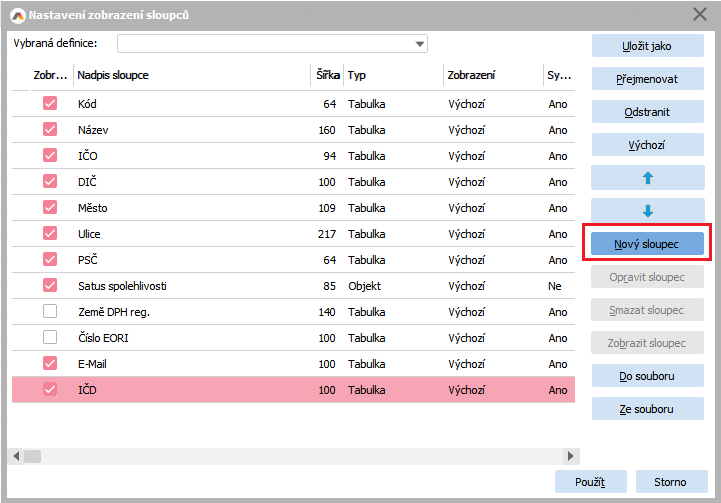Image resolution: width=721 pixels, height=503 pixels.
Task: Click the Šířka column header
Action: pos(326,75)
